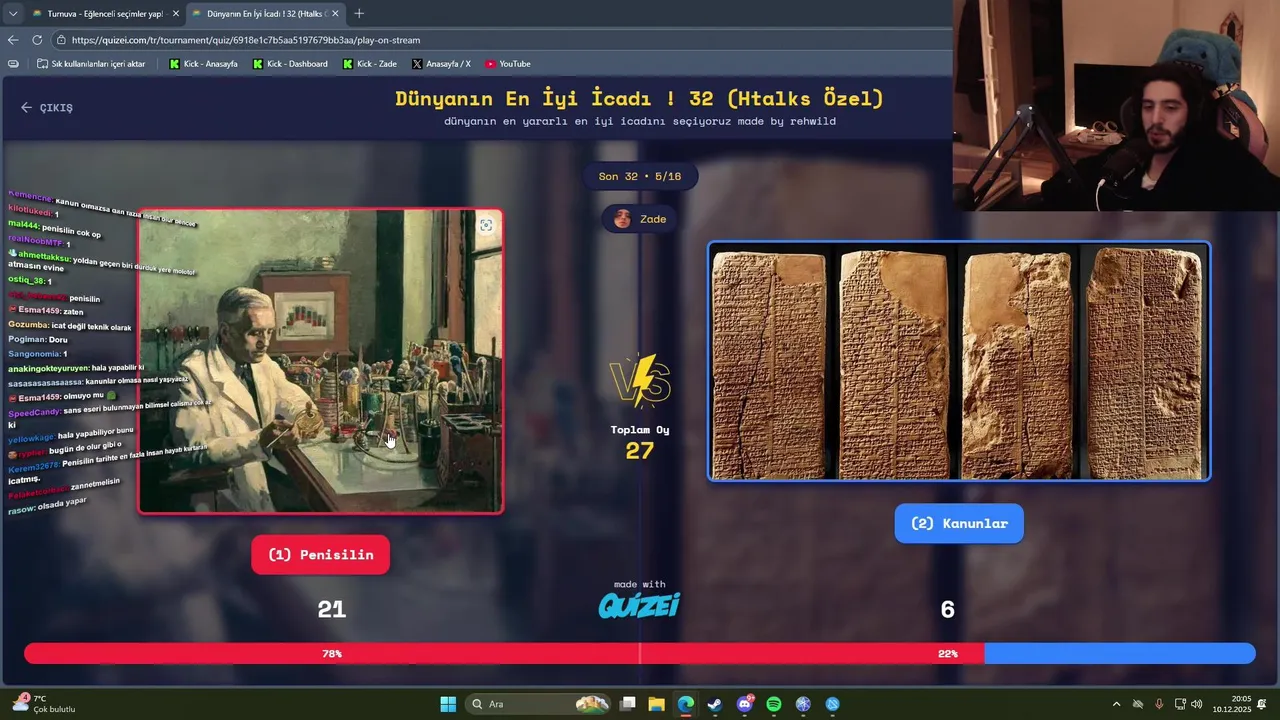Open the network status tray icon

1180,704
